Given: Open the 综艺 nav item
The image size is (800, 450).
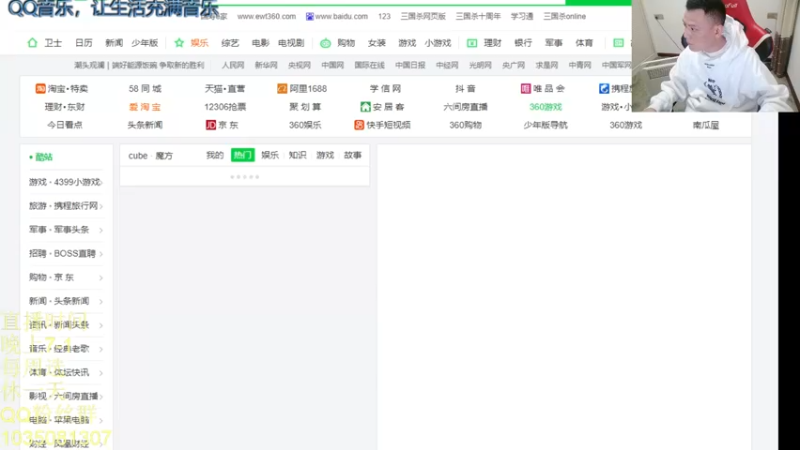Looking at the screenshot, I should pos(230,43).
